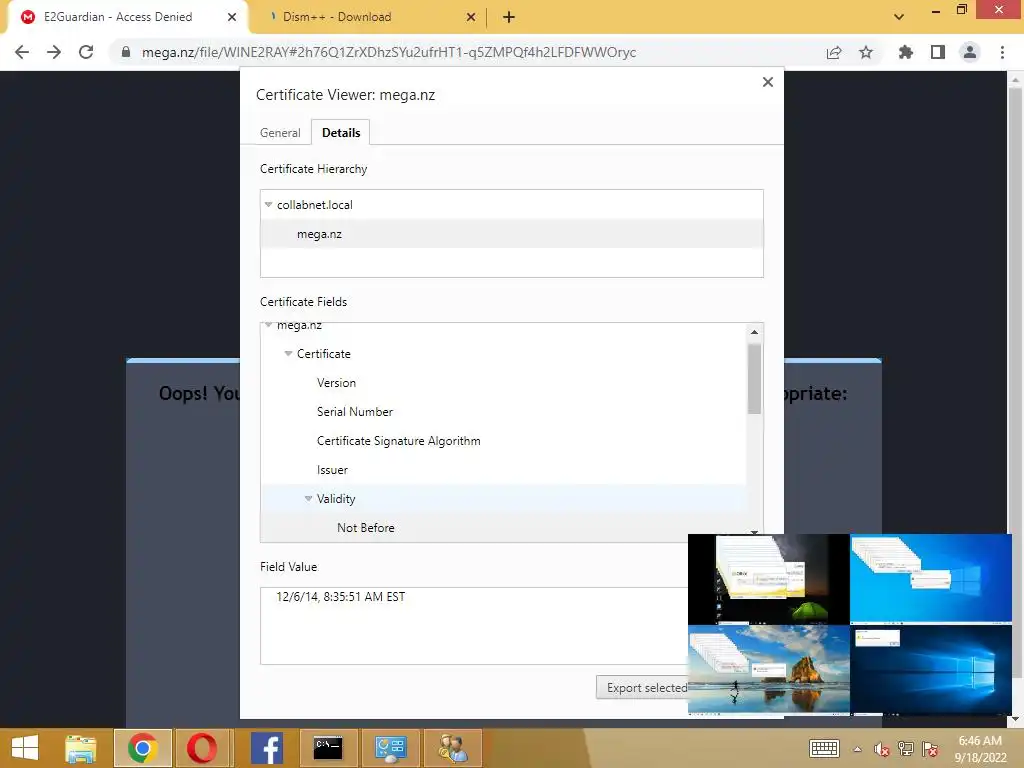Launch Opera from the taskbar
Viewport: 1024px width, 768px height.
pos(202,748)
